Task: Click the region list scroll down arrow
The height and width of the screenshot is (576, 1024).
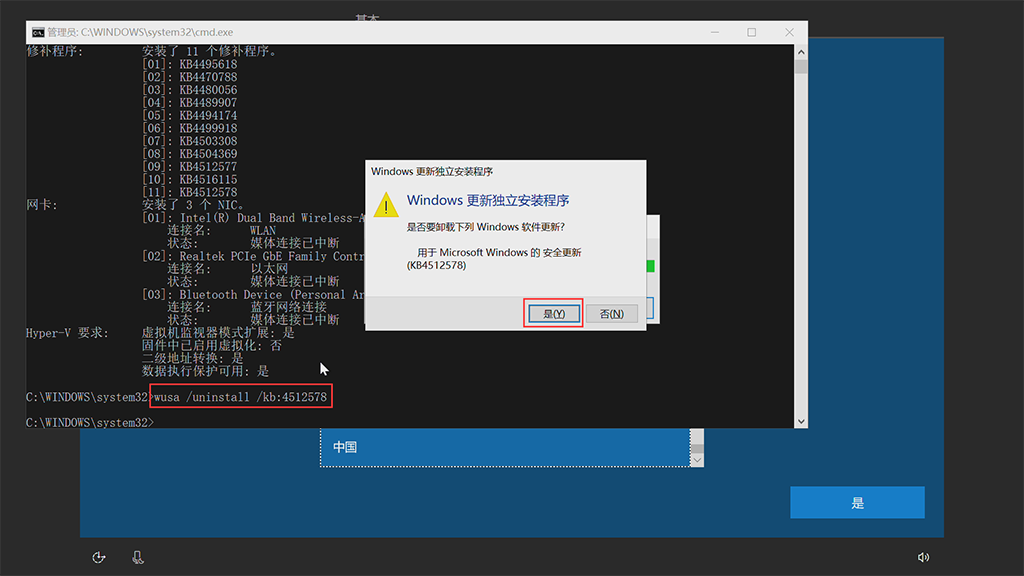Action: tap(697, 460)
